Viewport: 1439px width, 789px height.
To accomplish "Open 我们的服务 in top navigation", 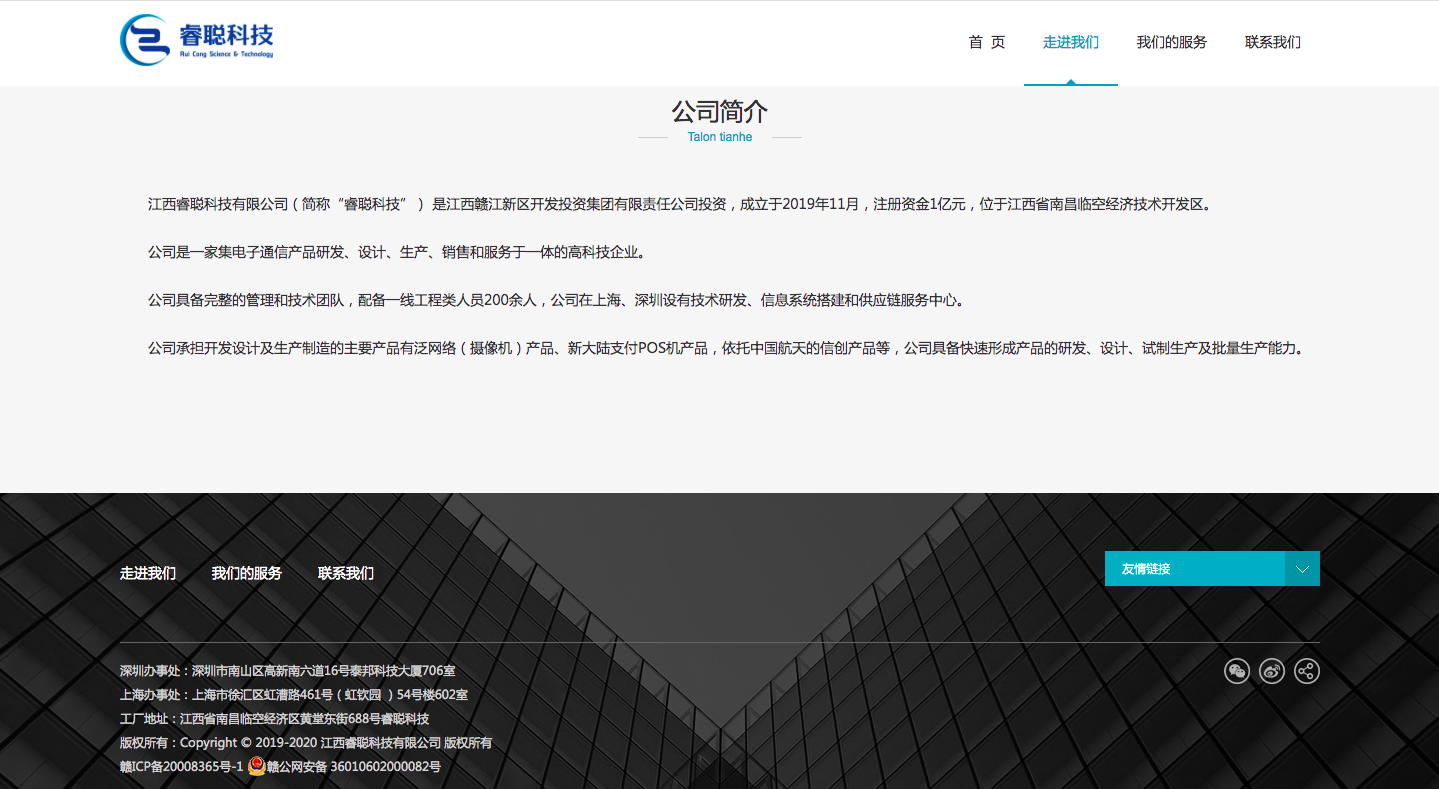I will click(x=1172, y=42).
